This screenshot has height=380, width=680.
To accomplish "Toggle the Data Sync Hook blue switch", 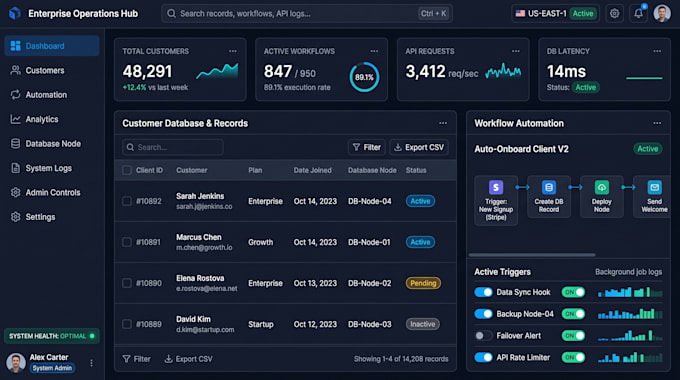I will coord(483,292).
